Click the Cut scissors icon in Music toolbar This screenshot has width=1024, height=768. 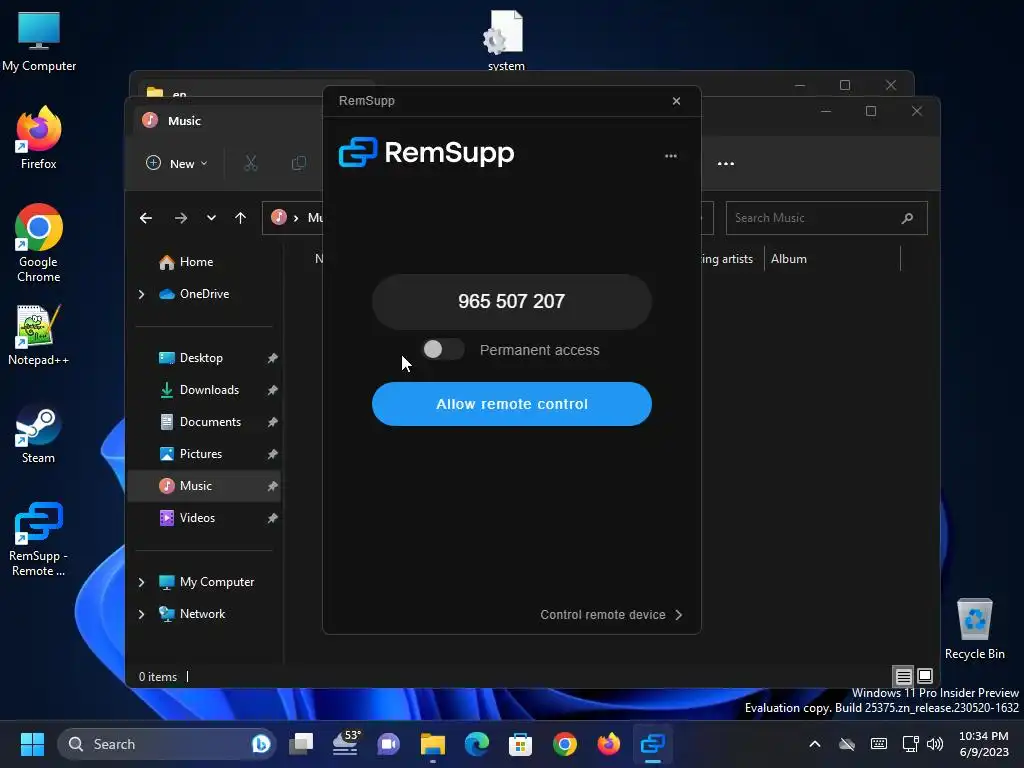[251, 163]
